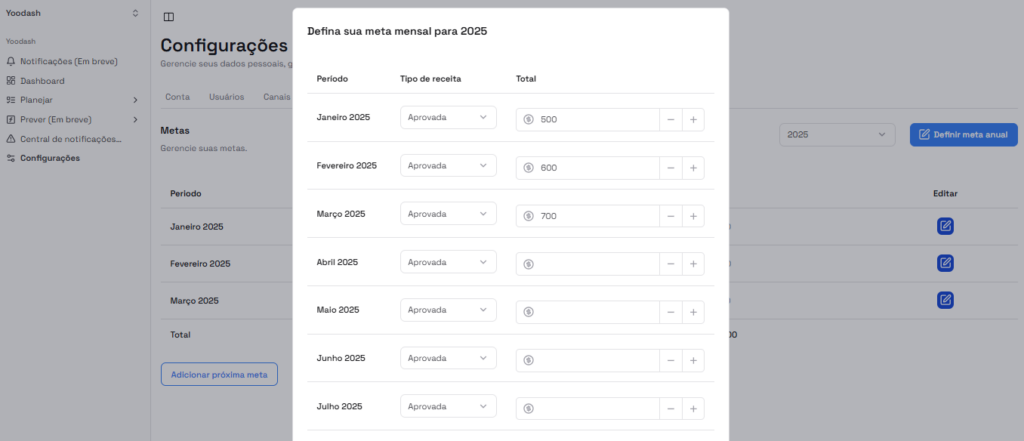This screenshot has height=441, width=1024.
Task: Click edit icon for Janeiro 2025 row
Action: (x=945, y=226)
